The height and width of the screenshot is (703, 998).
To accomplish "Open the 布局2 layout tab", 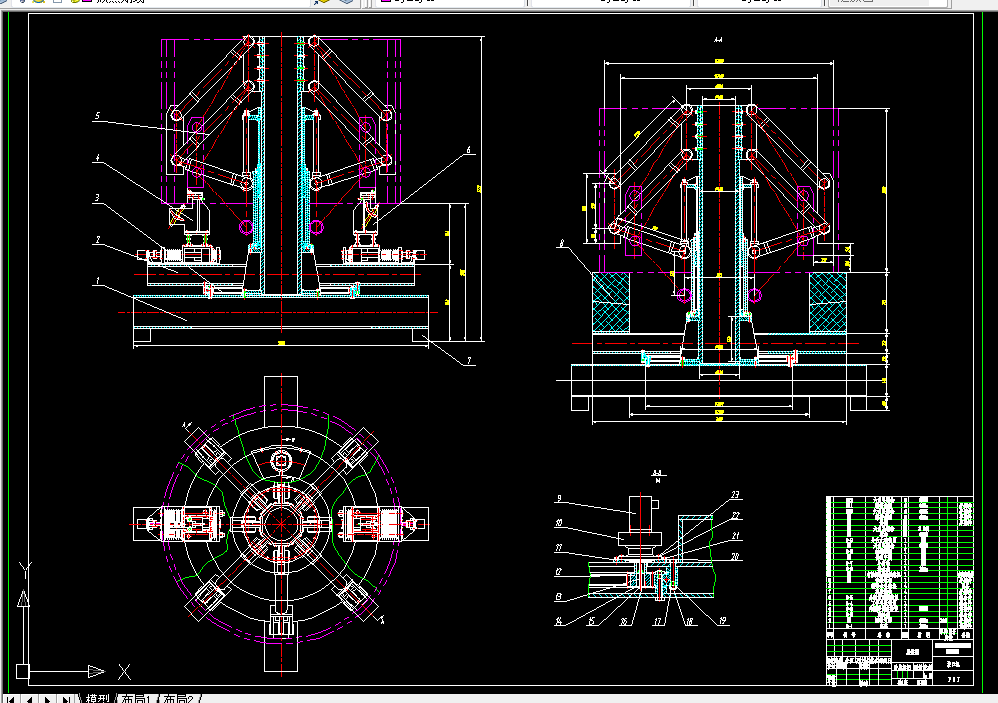I will click(x=179, y=699).
